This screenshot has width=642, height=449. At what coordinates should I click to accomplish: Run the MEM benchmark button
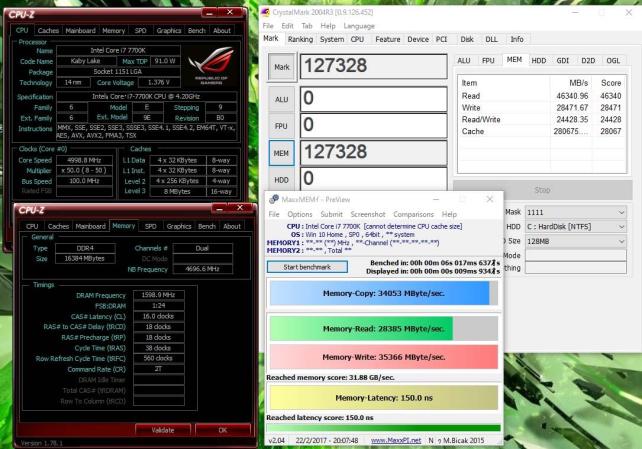(x=281, y=153)
